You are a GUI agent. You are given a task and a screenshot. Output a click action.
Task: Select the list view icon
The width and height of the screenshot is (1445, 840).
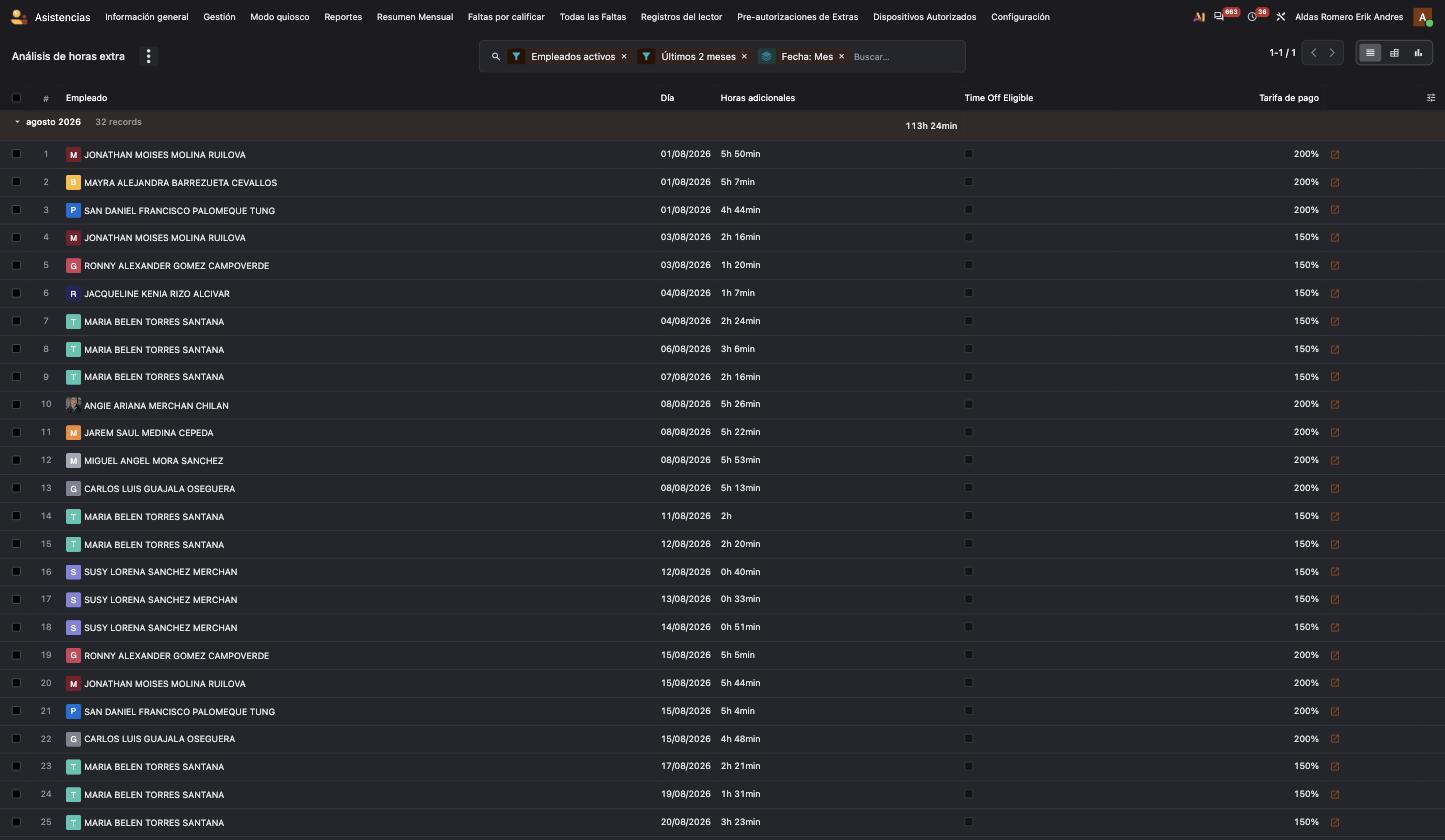(1370, 53)
